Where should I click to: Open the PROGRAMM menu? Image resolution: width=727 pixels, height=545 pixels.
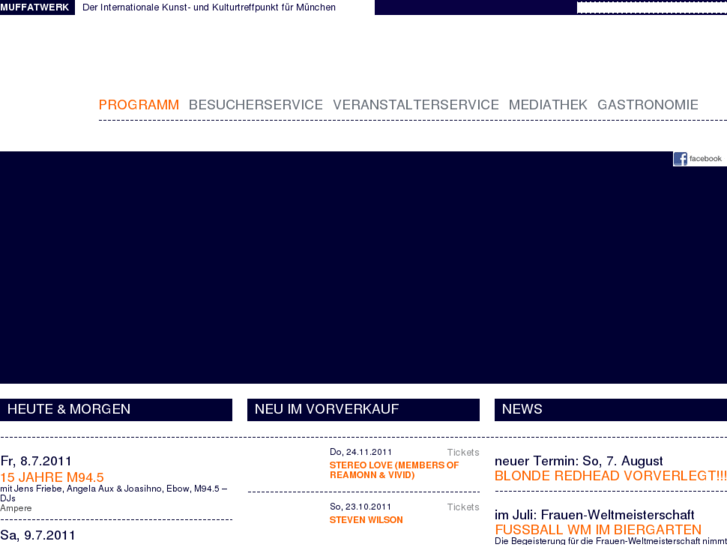139,105
